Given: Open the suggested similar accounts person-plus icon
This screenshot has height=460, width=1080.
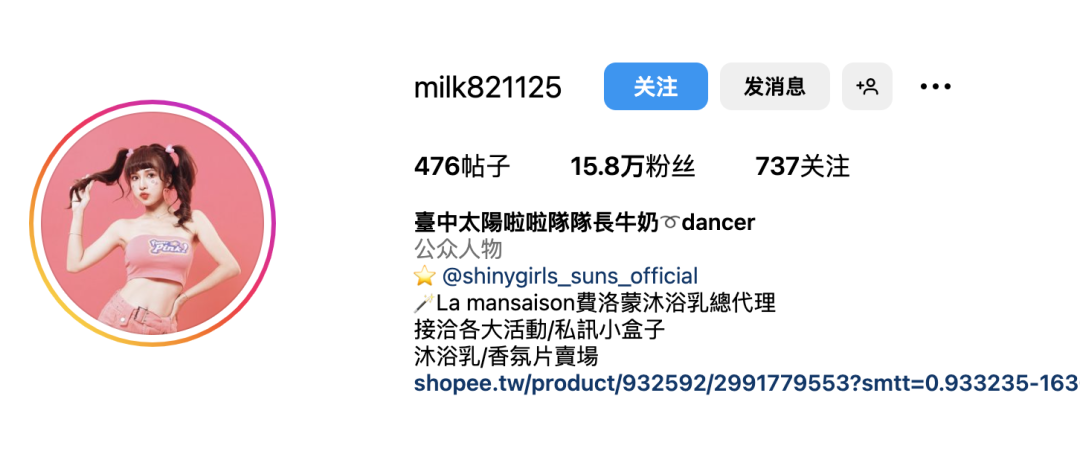Looking at the screenshot, I should (x=866, y=86).
